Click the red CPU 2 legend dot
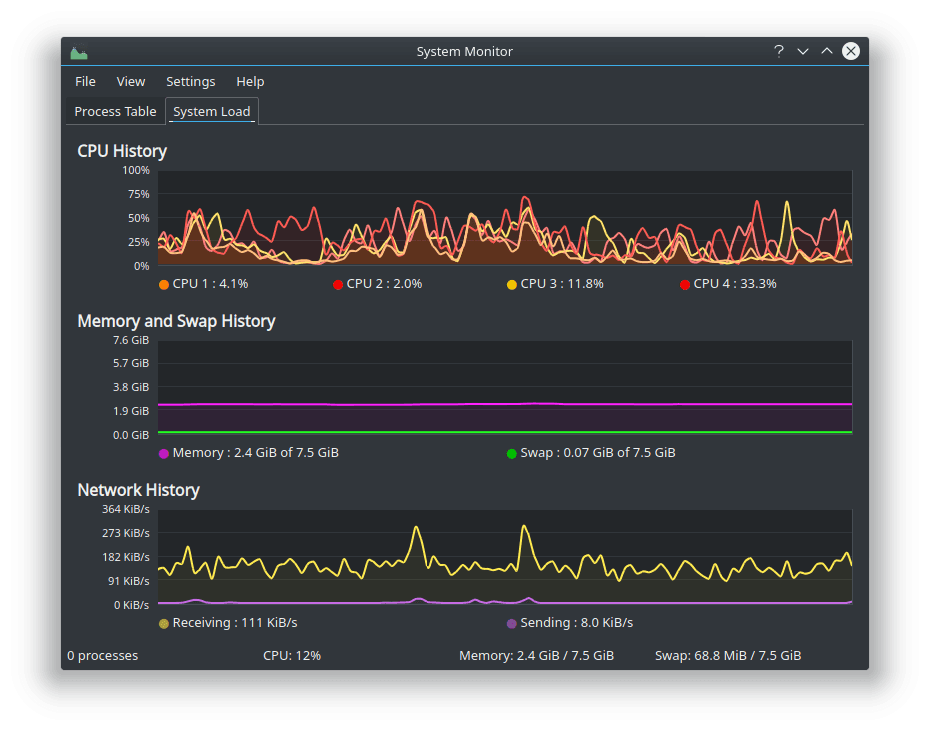The image size is (930, 731). [x=338, y=284]
